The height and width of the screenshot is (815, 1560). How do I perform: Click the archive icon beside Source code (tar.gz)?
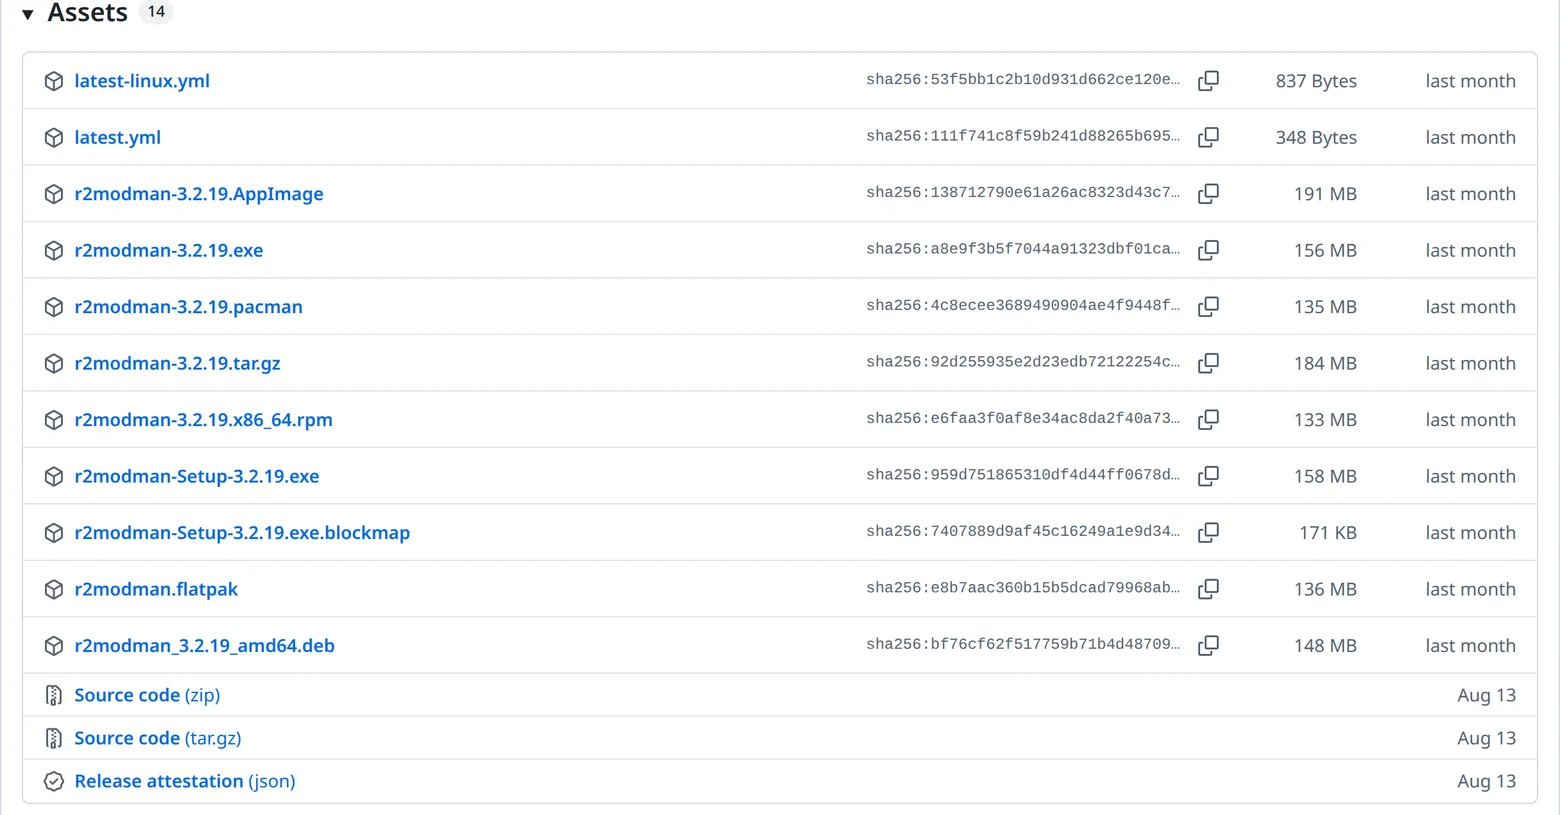point(54,738)
